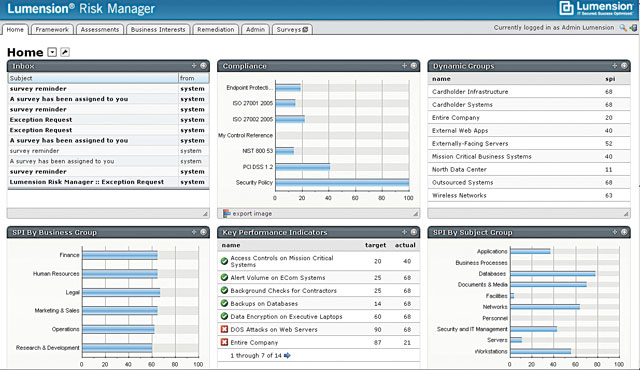Click the plus icon on Inbox panel
The image size is (640, 370).
click(194, 66)
